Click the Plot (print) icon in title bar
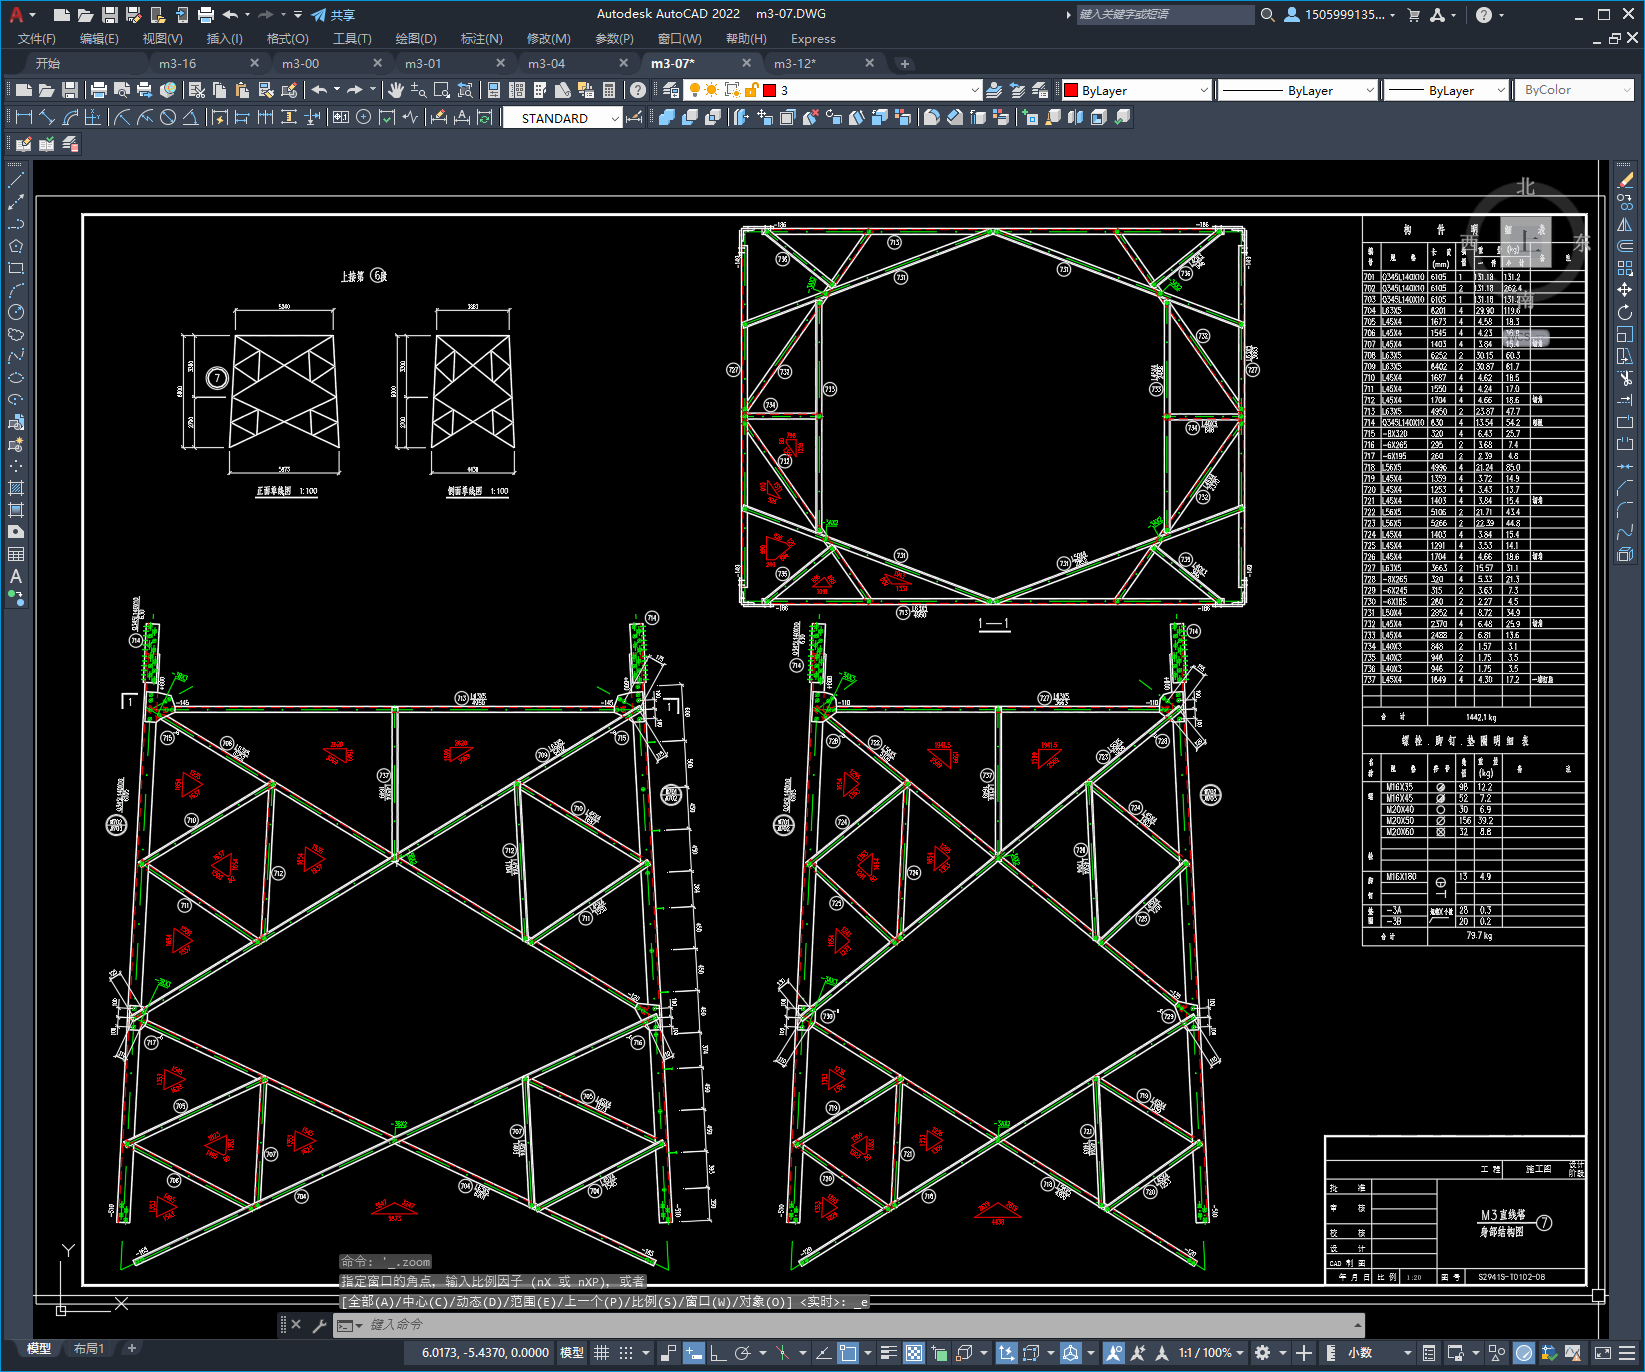This screenshot has width=1645, height=1372. [x=205, y=14]
